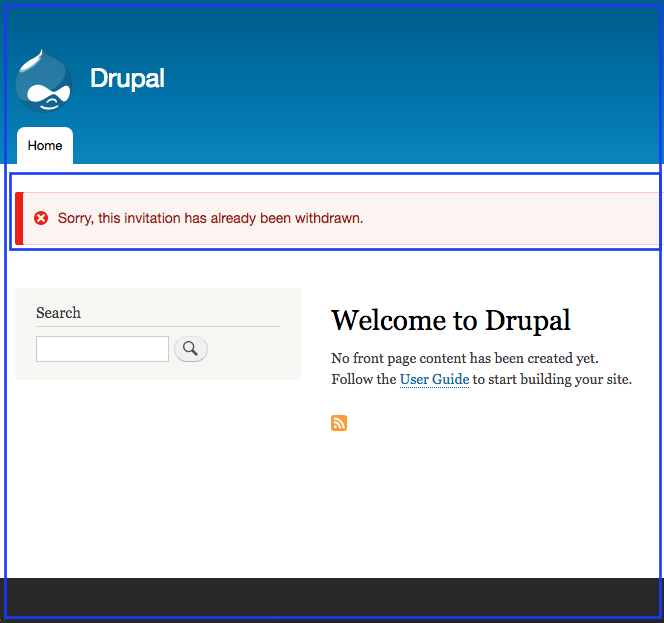Click the 'Sorry, this invitation has already been withdrawn.' message
Screen dimensions: 664x623
point(210,218)
